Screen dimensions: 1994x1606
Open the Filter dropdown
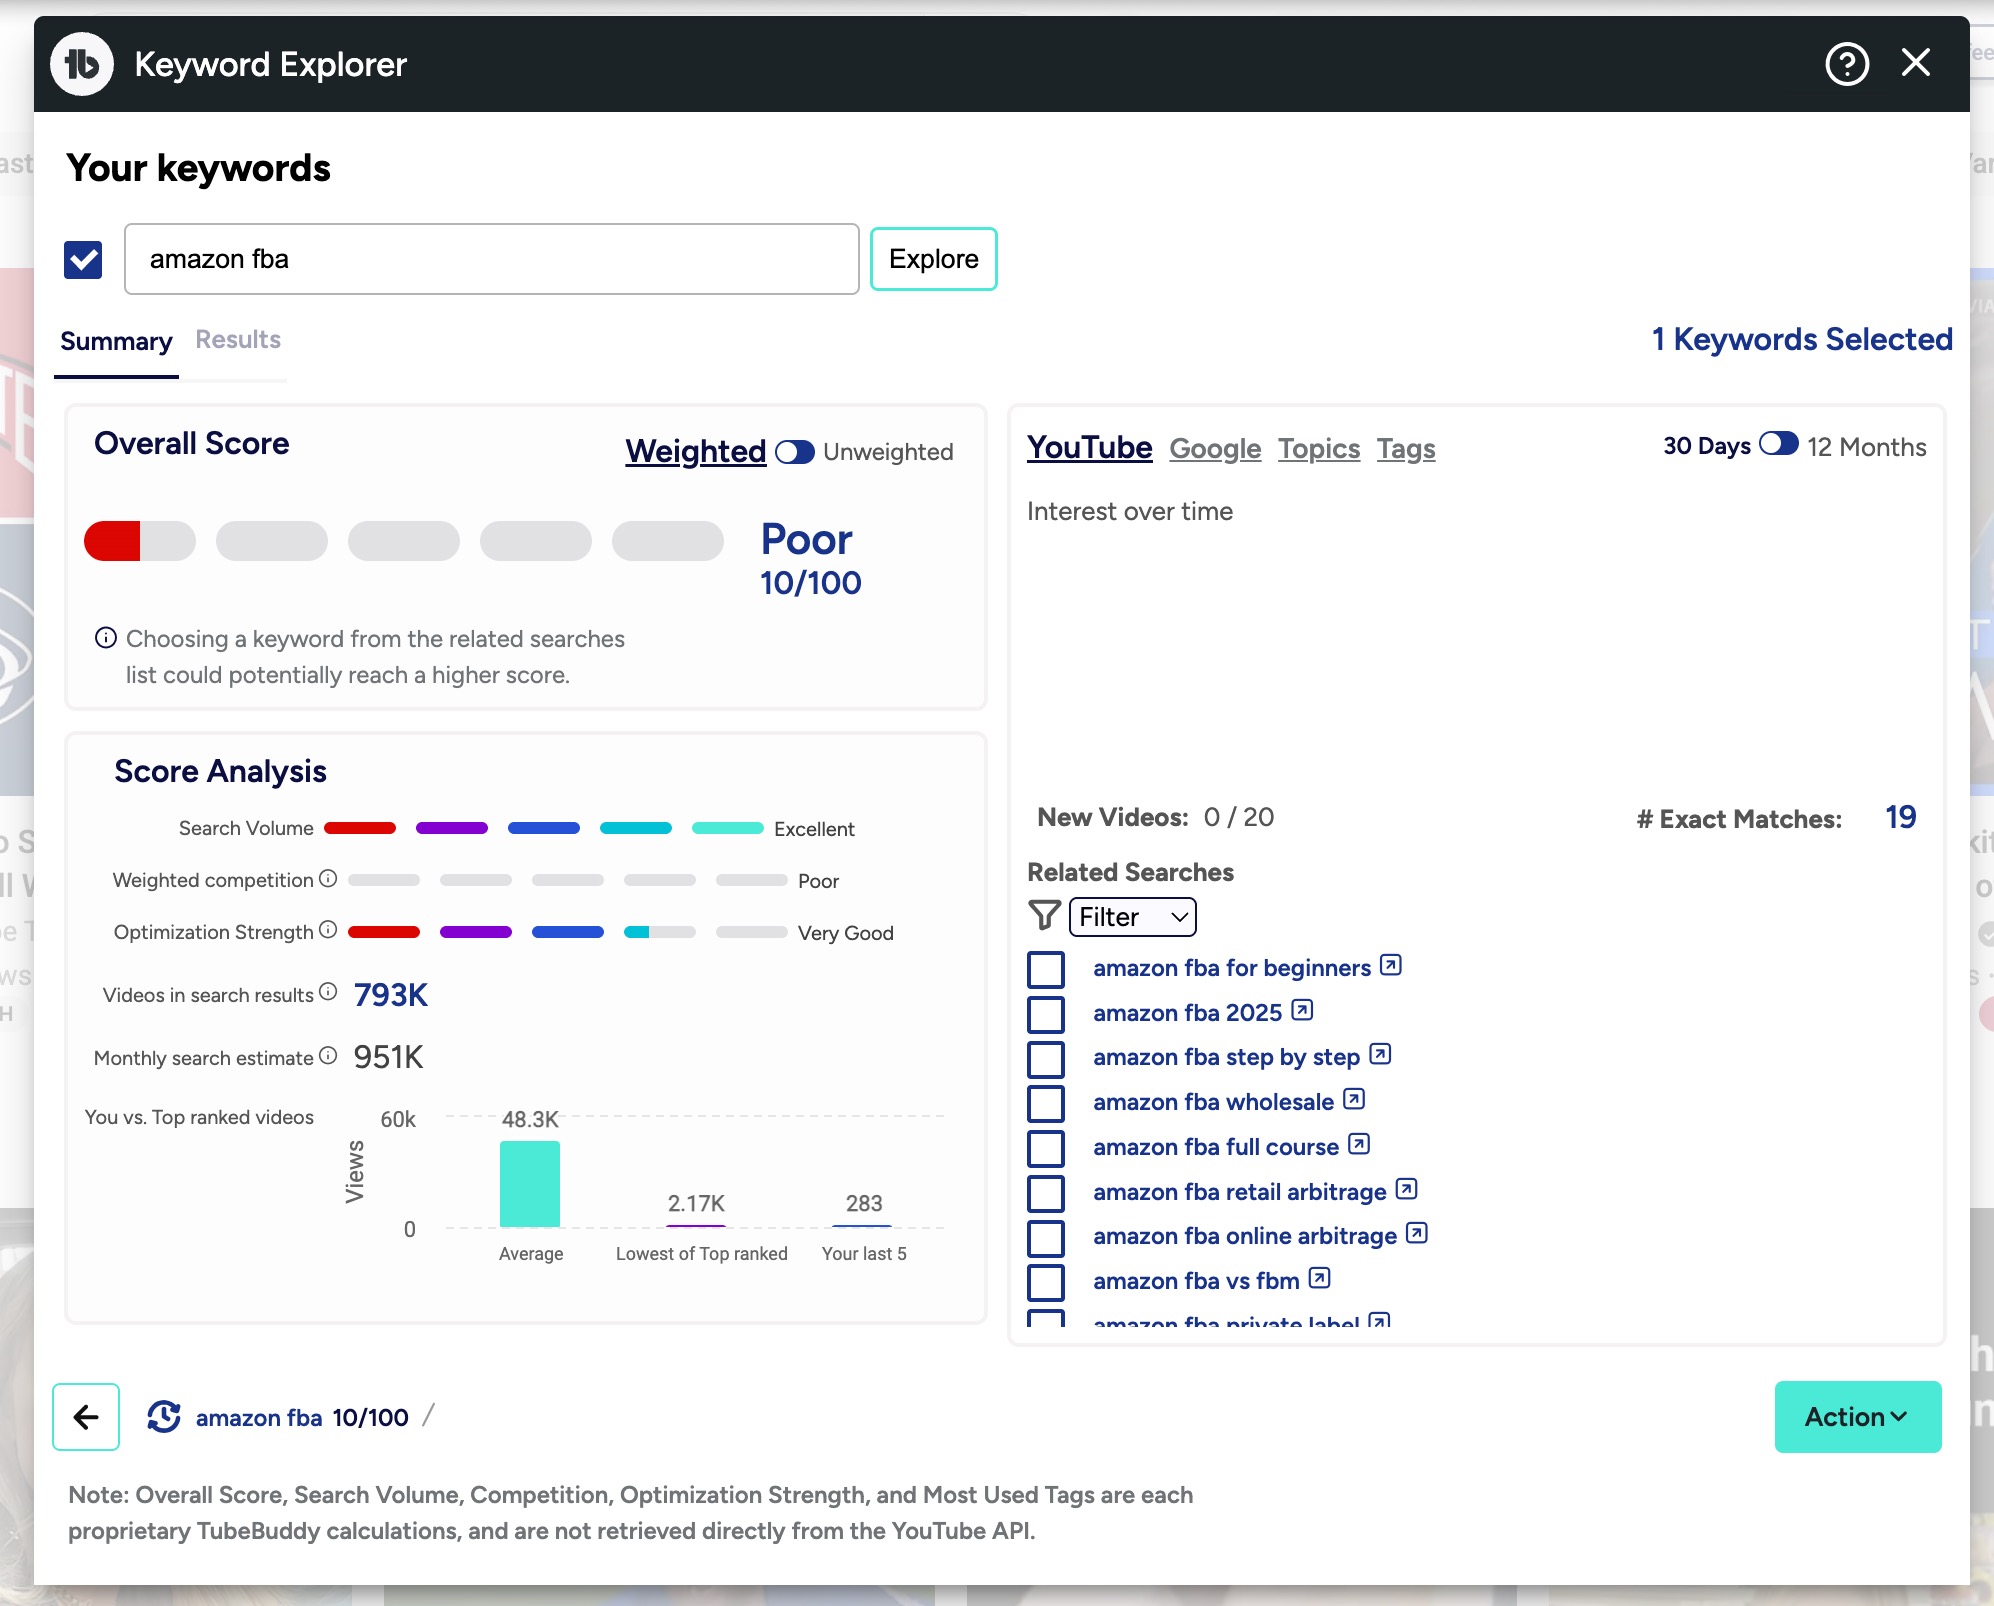click(1132, 916)
